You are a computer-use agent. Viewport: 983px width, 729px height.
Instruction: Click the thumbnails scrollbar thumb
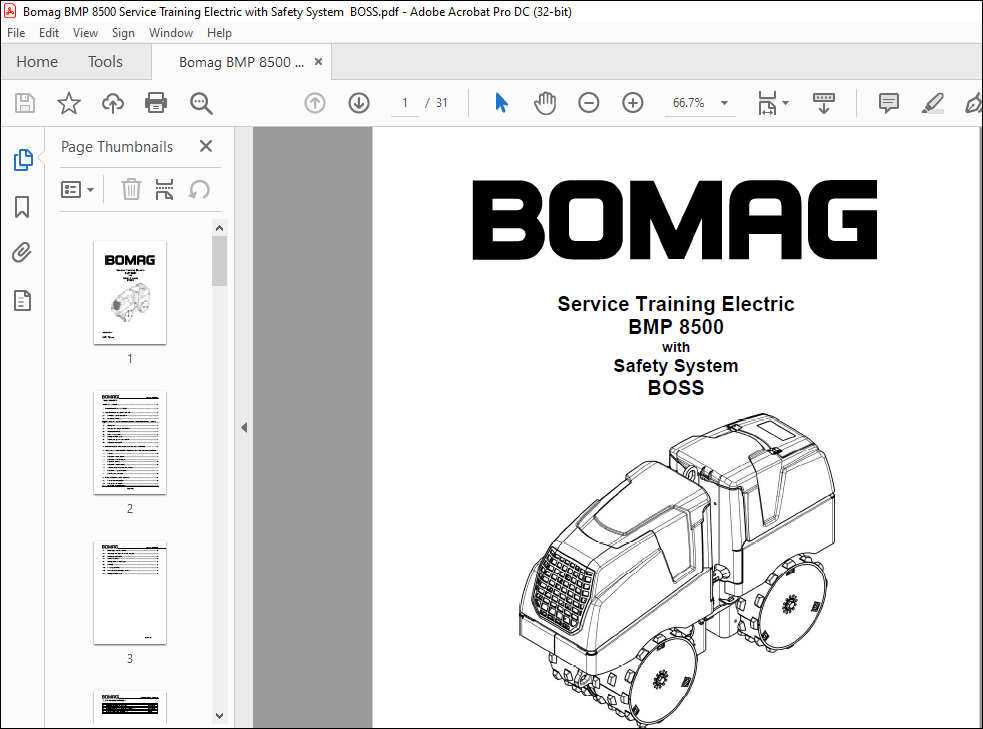tap(219, 261)
